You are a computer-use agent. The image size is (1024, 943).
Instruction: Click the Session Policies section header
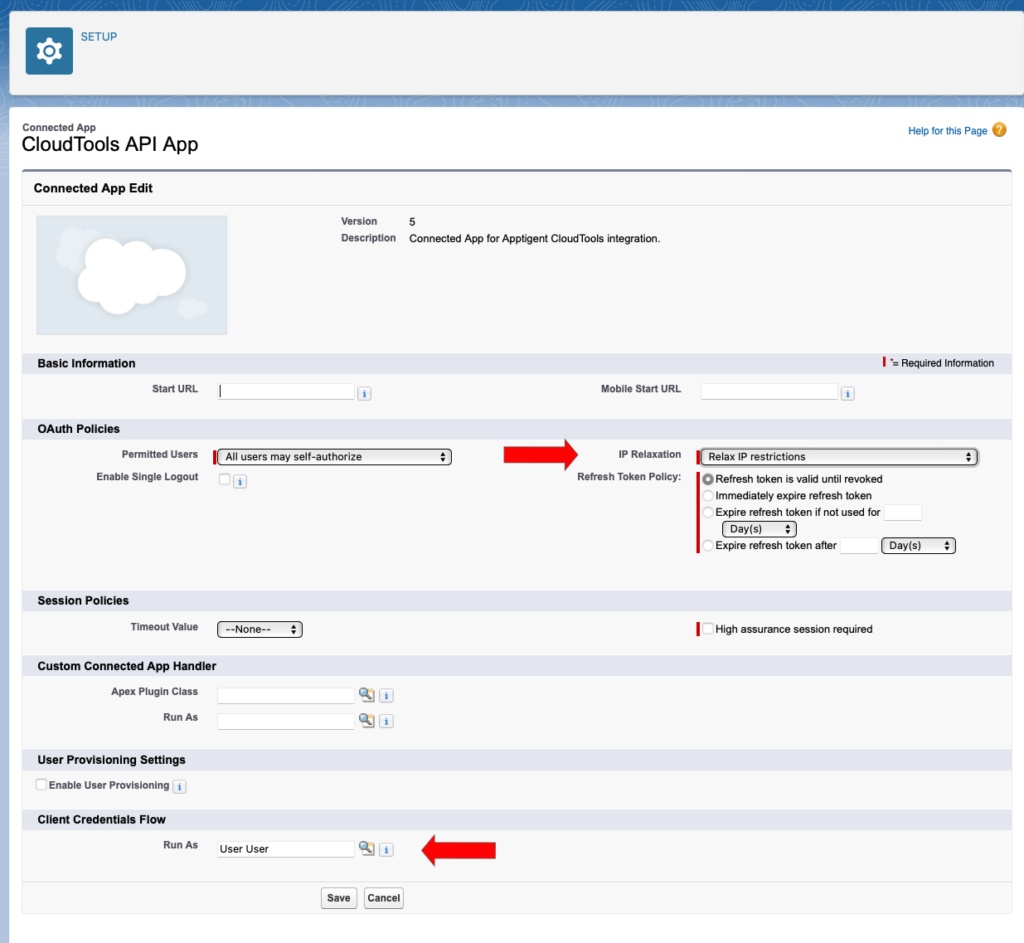pos(83,601)
